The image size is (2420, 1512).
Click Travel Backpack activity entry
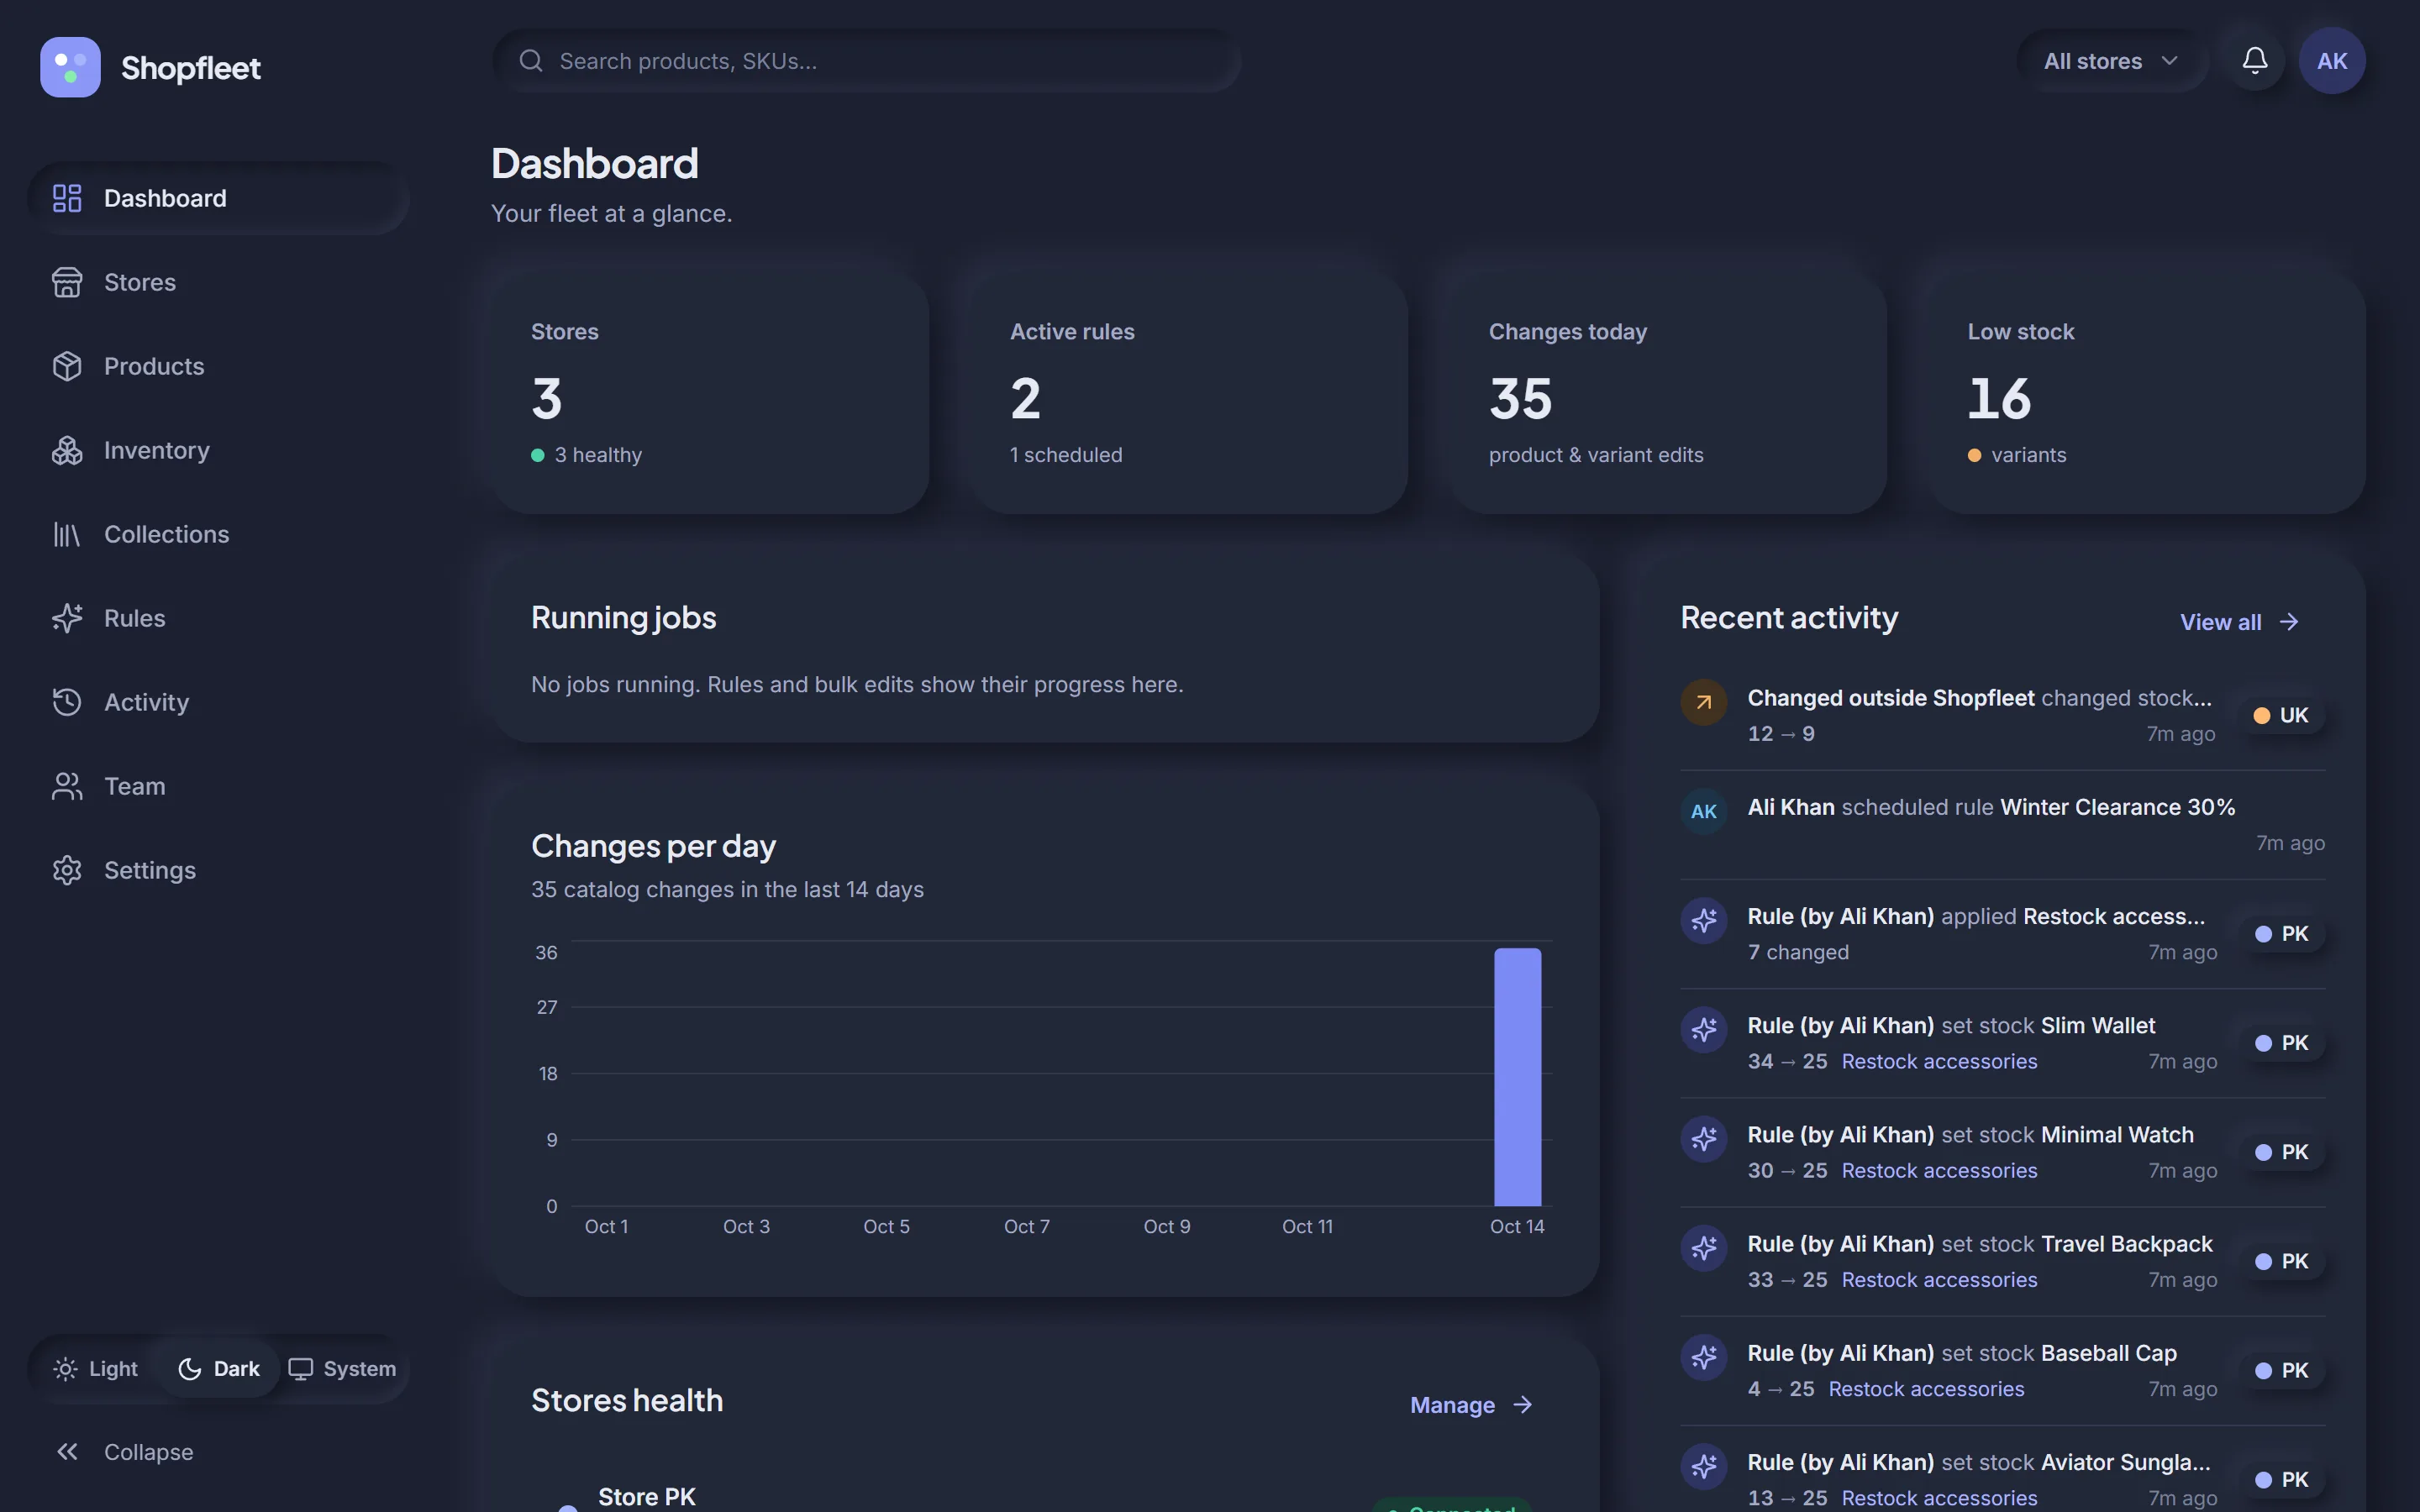[x=2002, y=1261]
